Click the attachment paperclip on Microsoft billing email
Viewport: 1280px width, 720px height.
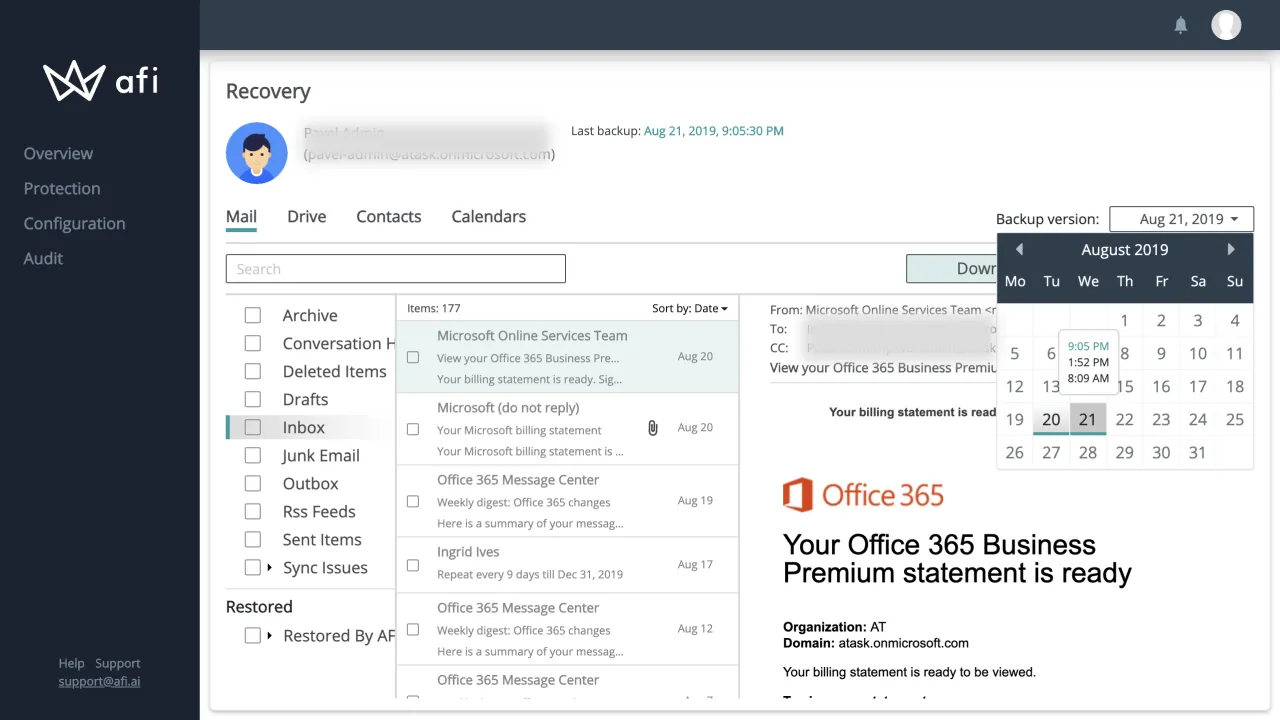point(653,428)
